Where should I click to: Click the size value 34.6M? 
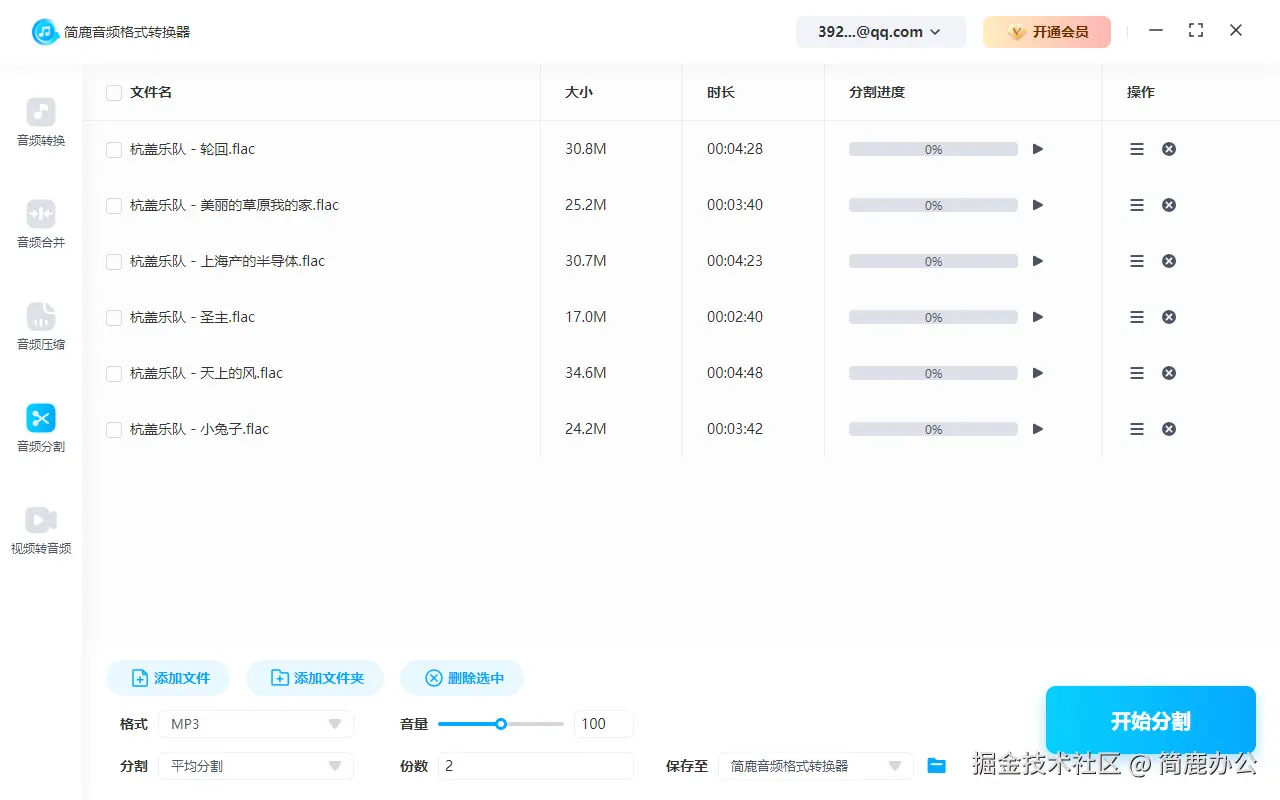586,373
